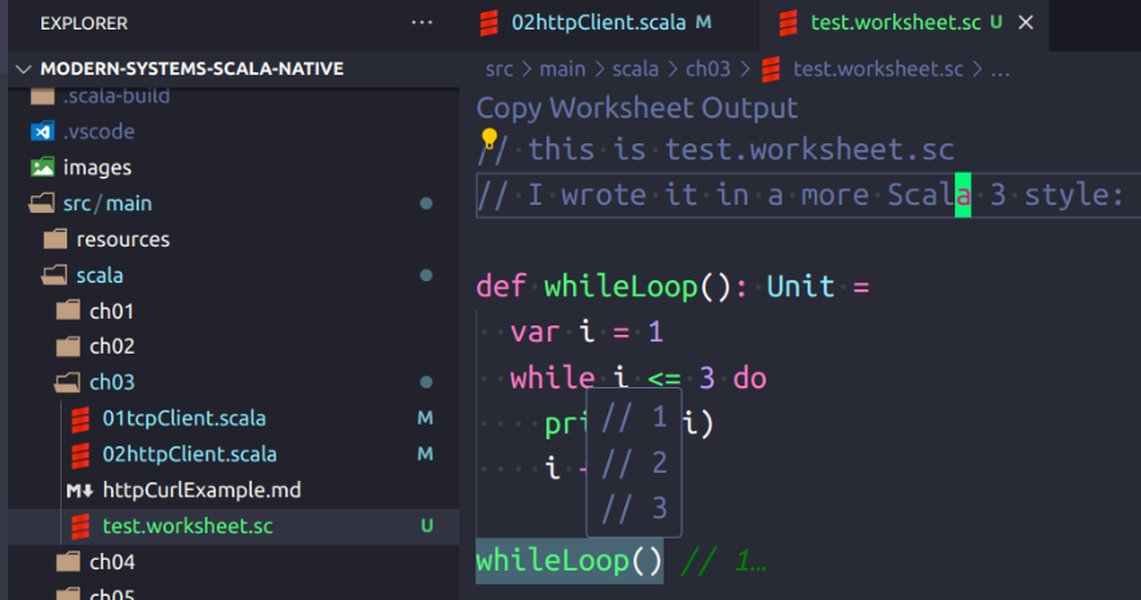Click the Unit return type in the code
Image resolution: width=1141 pixels, height=600 pixels.
coord(800,287)
